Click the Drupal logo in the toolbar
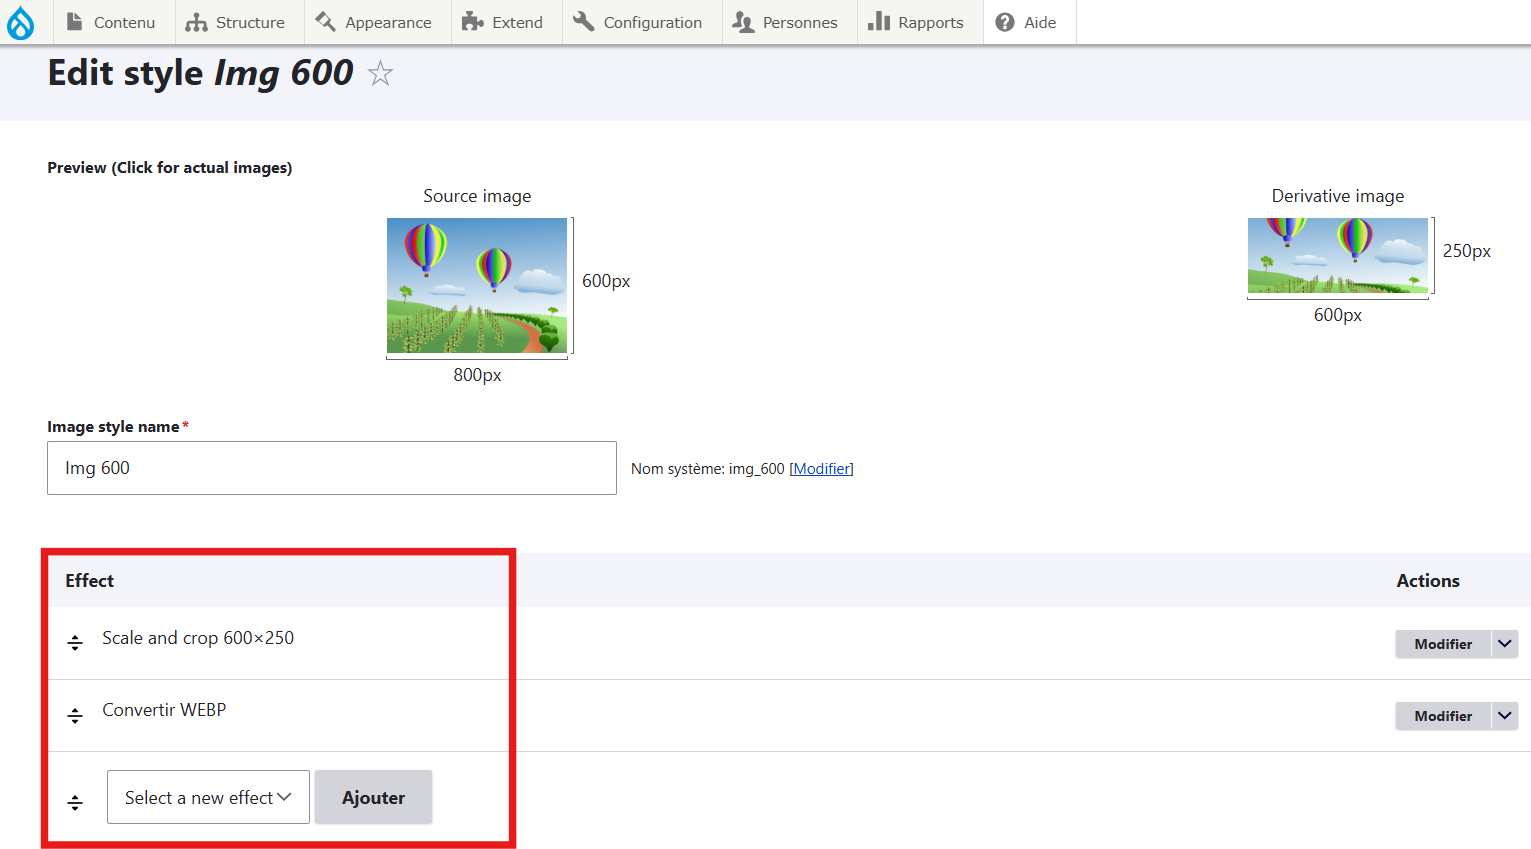The height and width of the screenshot is (849, 1531). coord(21,21)
